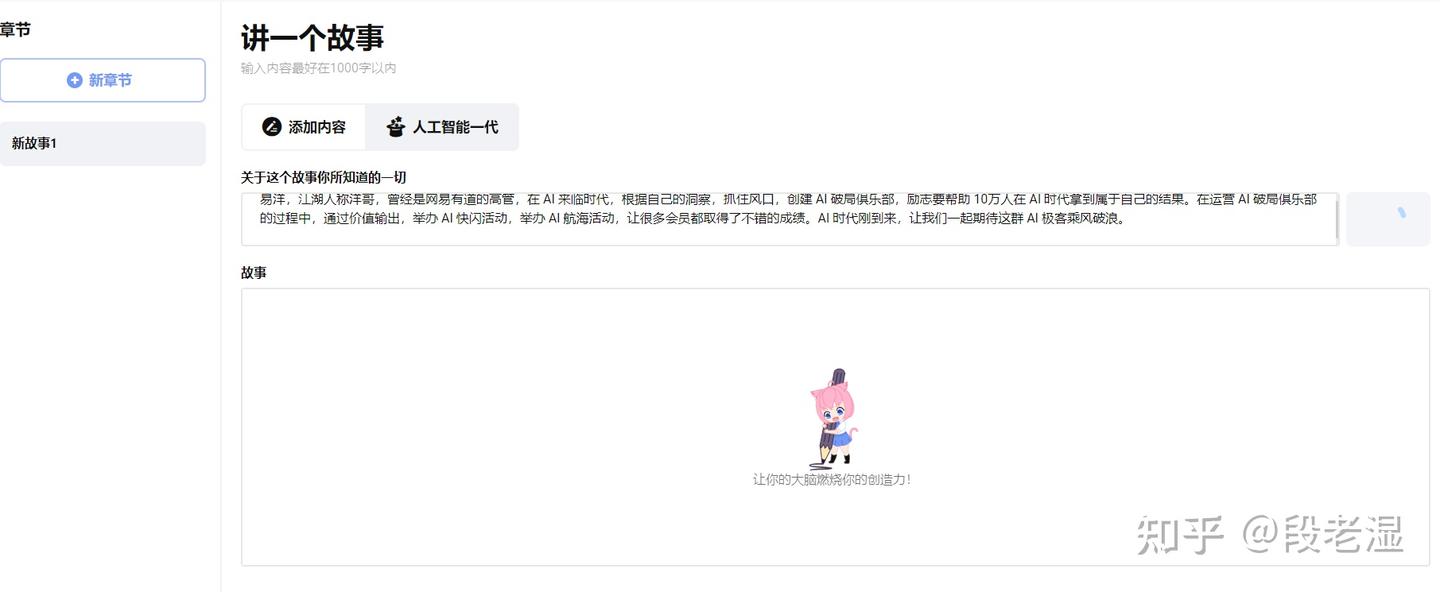Click the 输入内容最好在1000字以内 hint text
This screenshot has width=1440, height=592.
(318, 68)
